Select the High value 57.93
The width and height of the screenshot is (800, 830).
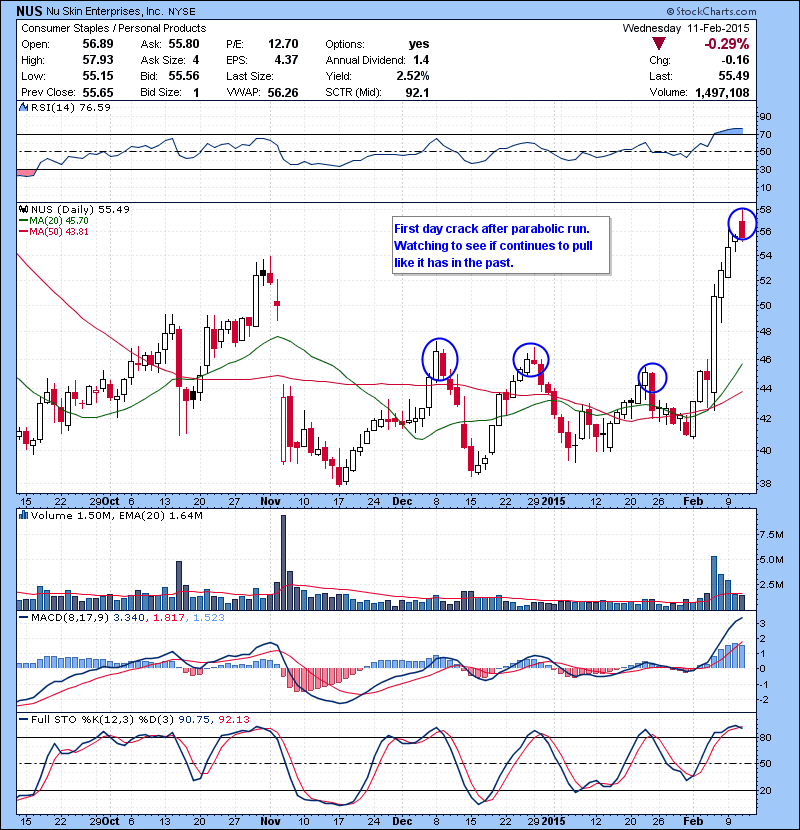(98, 60)
